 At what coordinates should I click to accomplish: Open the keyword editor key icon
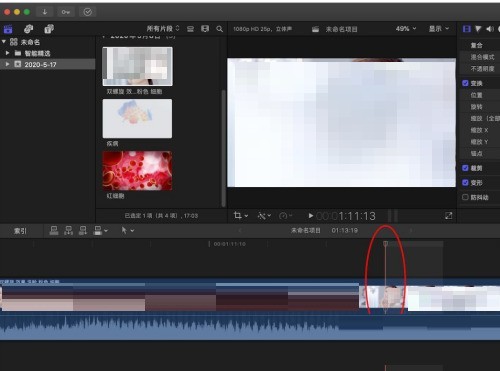click(66, 12)
